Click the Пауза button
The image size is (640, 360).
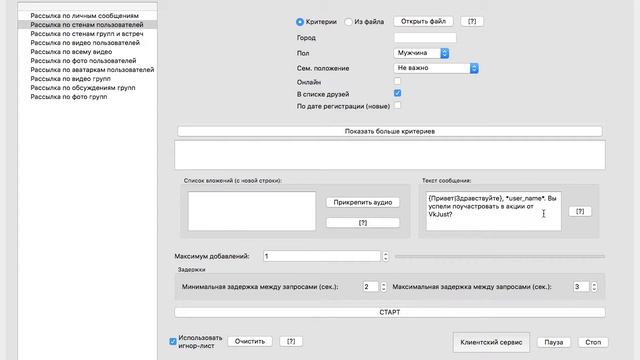[553, 342]
